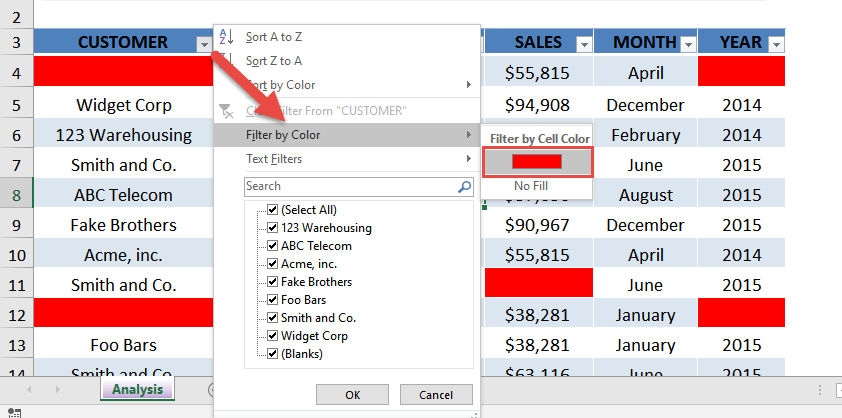The height and width of the screenshot is (418, 842).
Task: Uncheck the Smith and Co. checkbox
Action: pos(272,318)
